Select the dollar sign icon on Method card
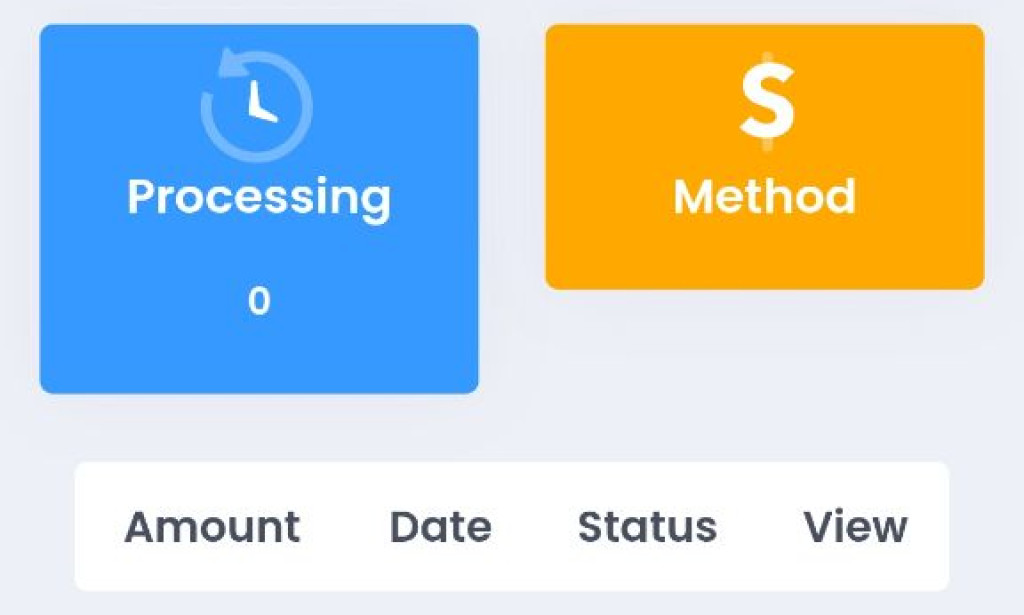Image resolution: width=1024 pixels, height=615 pixels. [x=766, y=100]
